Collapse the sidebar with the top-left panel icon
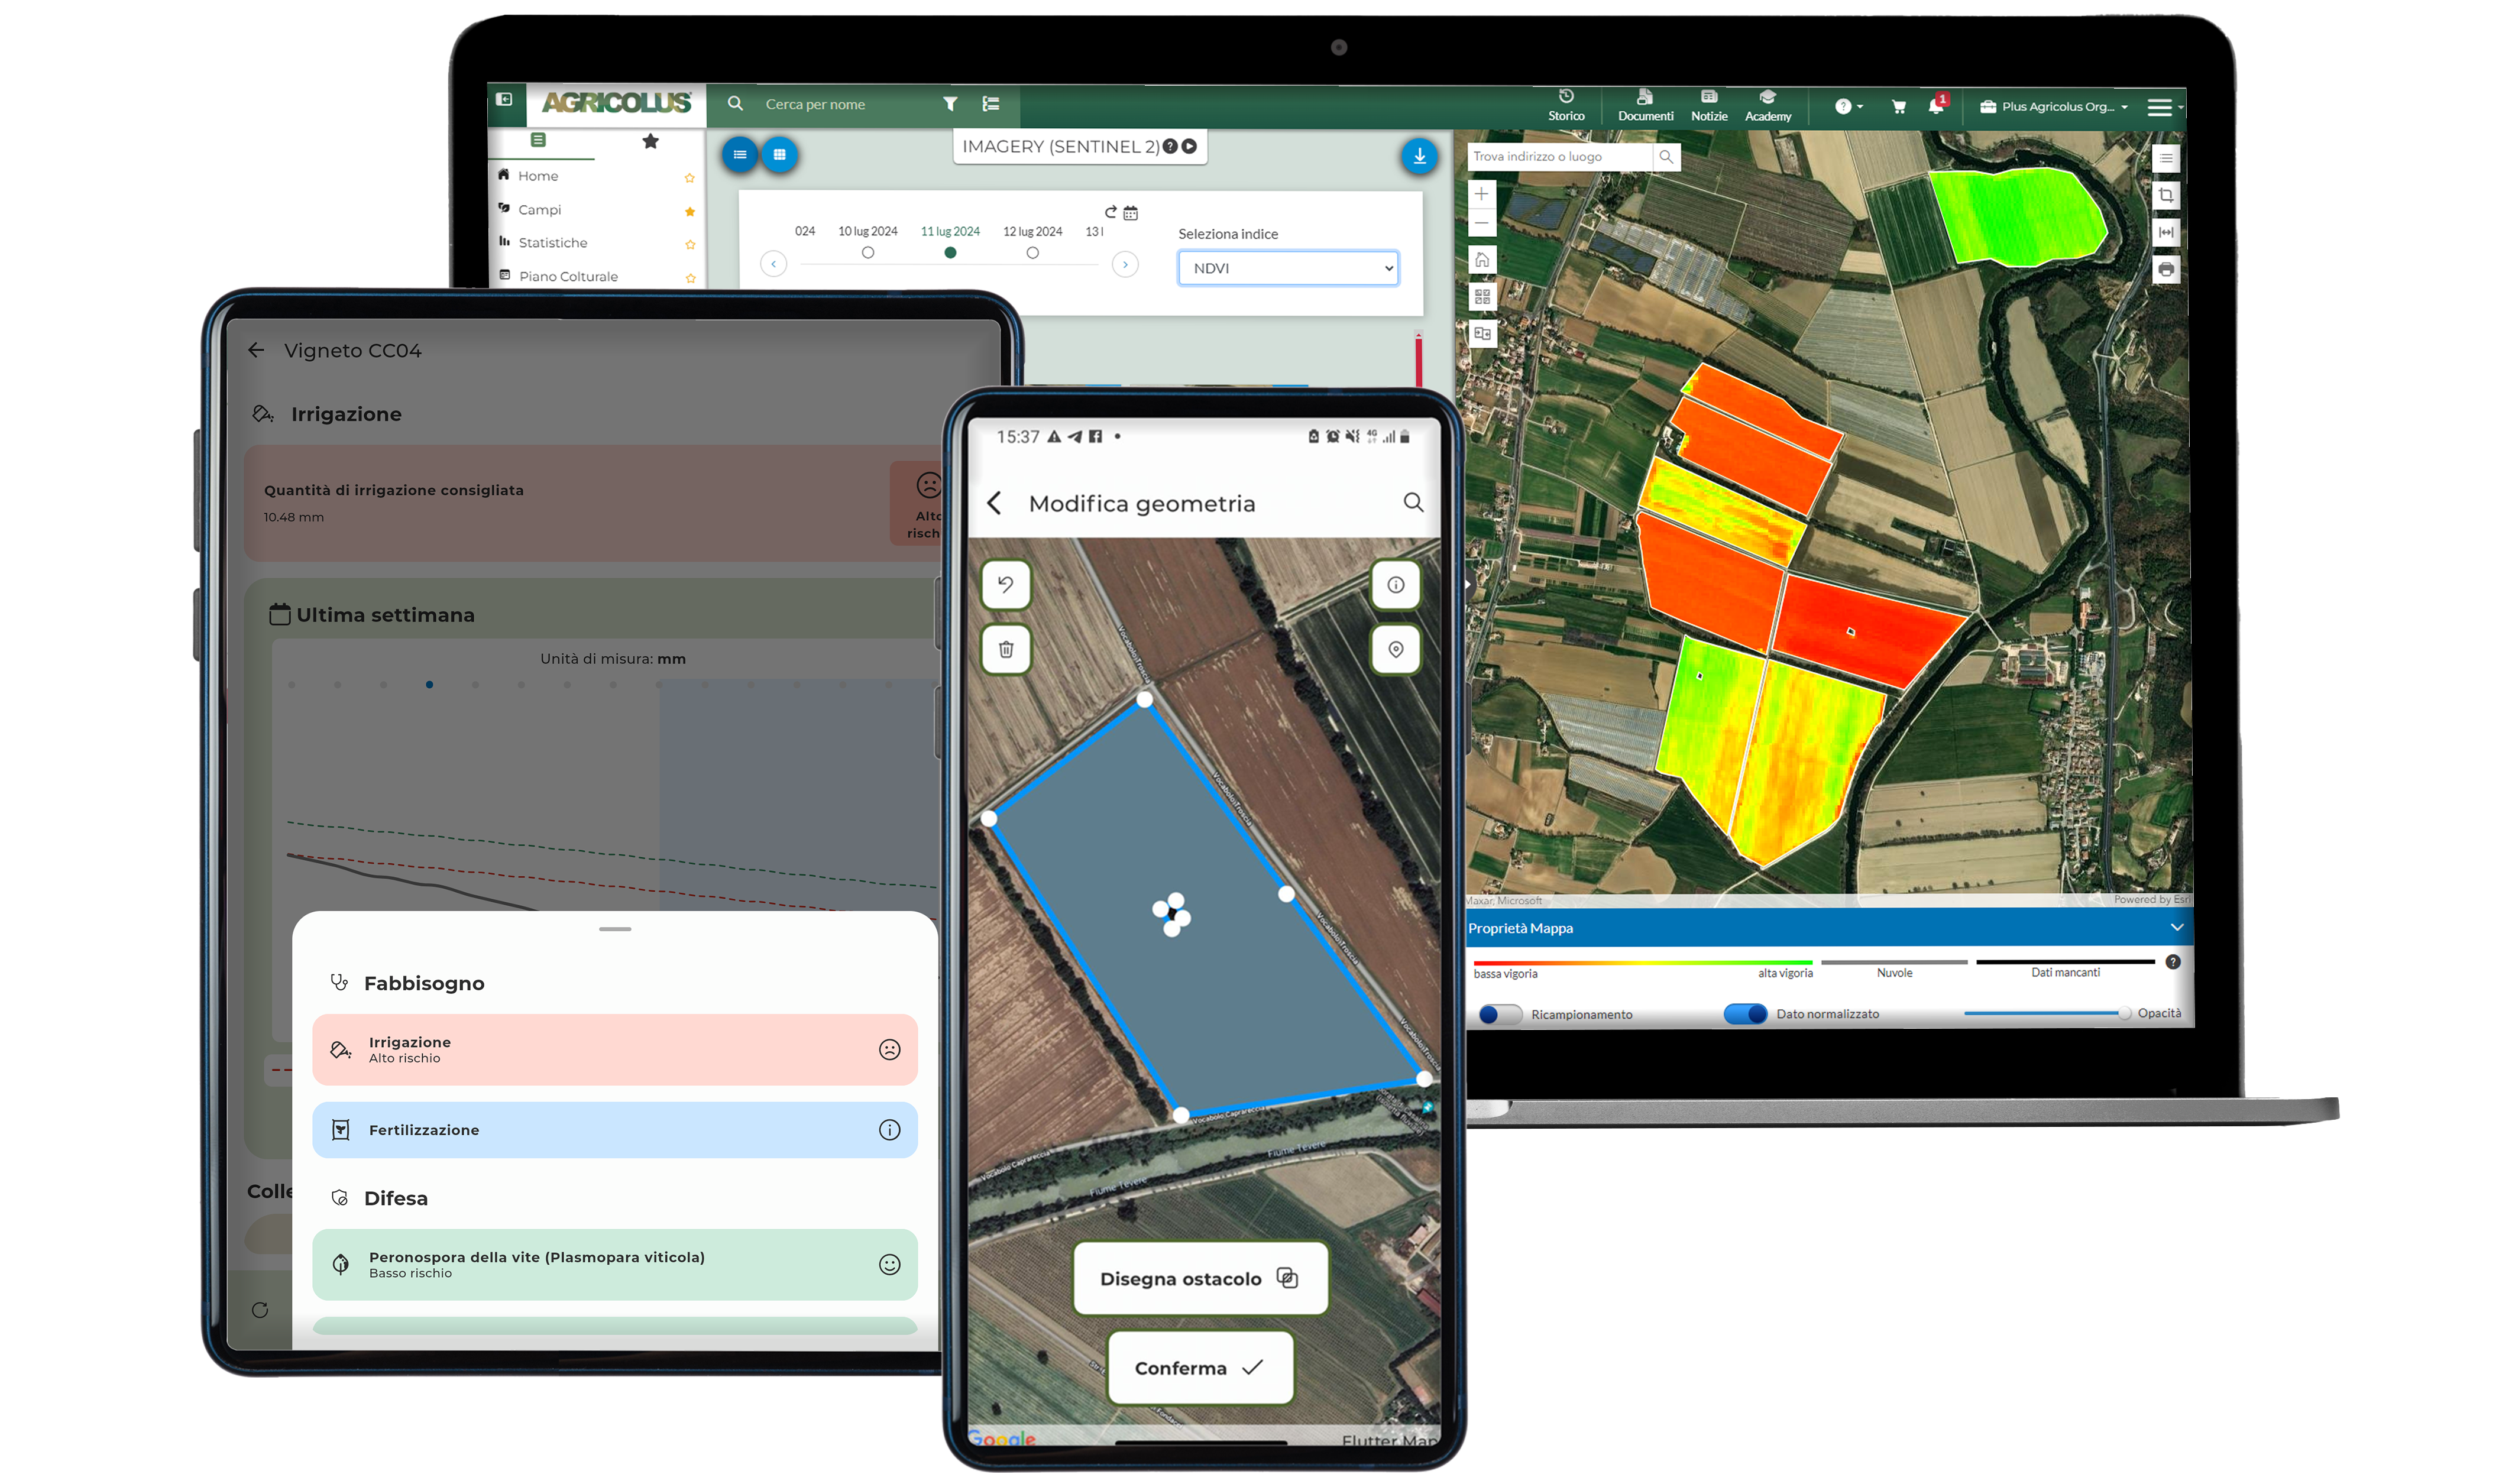This screenshot has width=2512, height=1484. click(505, 99)
